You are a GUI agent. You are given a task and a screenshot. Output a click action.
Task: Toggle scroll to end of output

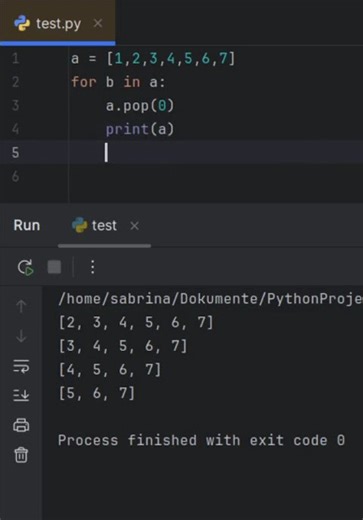point(21,395)
